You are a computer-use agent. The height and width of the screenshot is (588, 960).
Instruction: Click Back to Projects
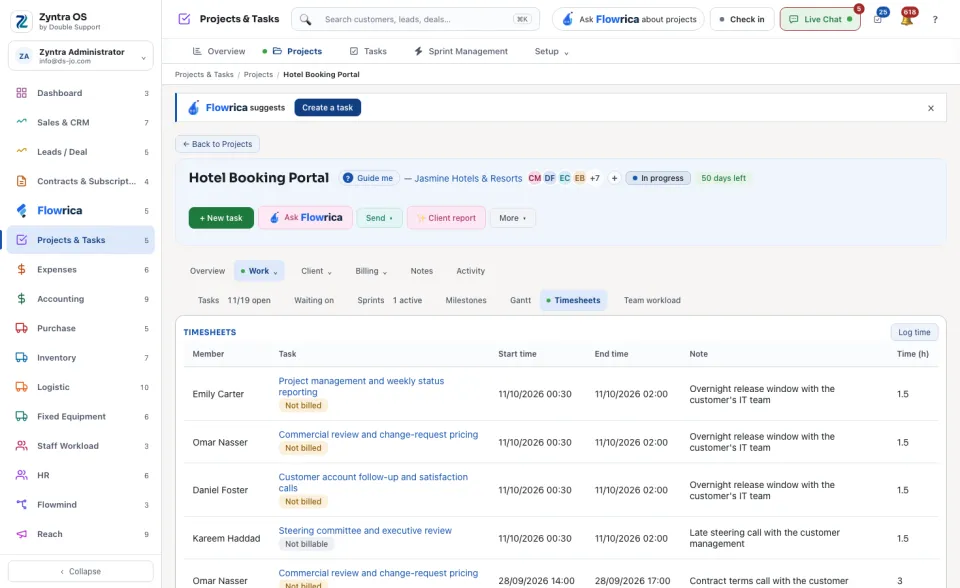click(x=217, y=144)
